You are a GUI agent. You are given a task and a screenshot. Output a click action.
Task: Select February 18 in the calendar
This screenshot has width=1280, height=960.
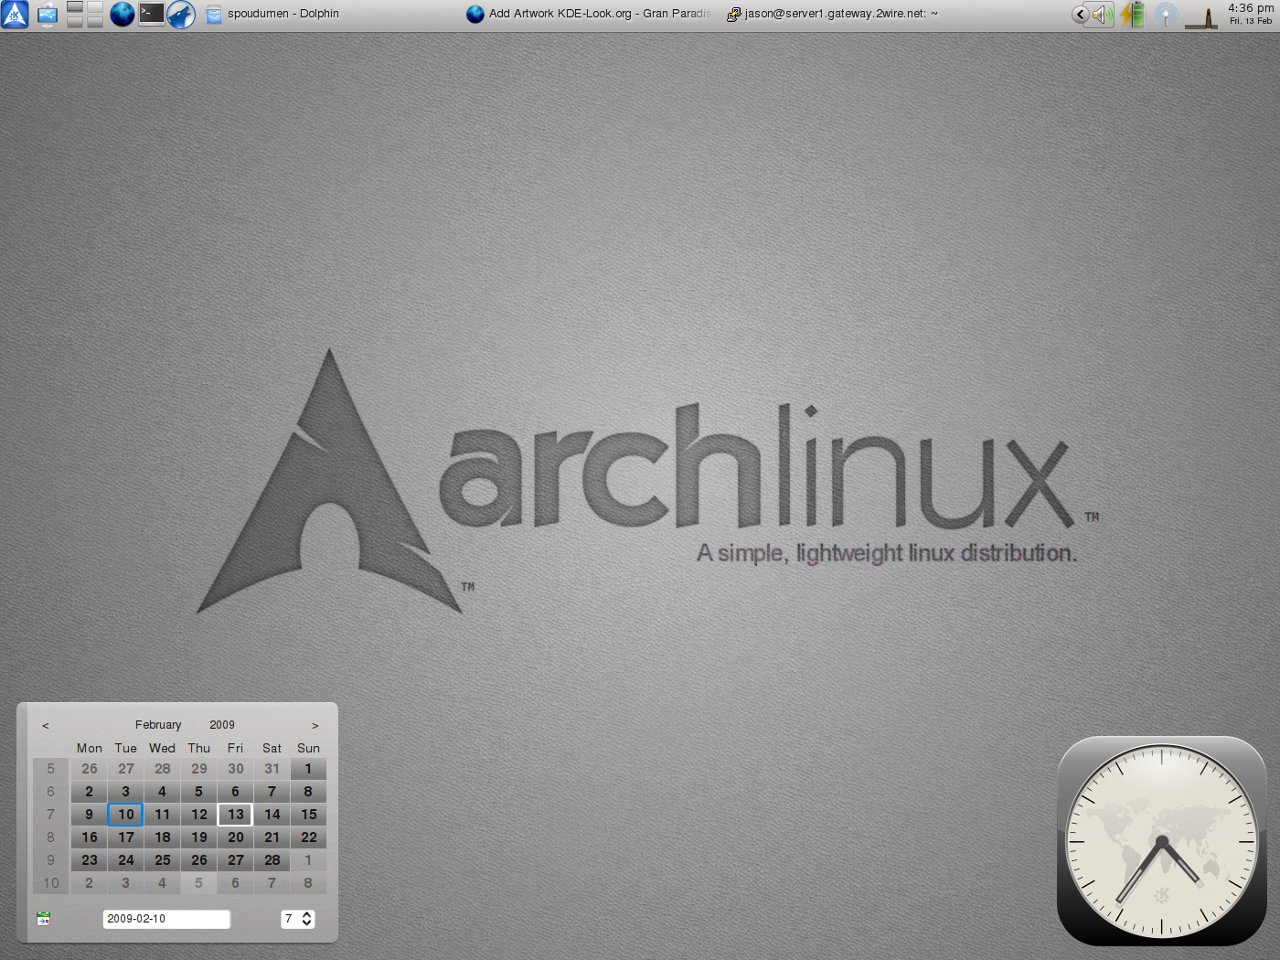(x=162, y=837)
